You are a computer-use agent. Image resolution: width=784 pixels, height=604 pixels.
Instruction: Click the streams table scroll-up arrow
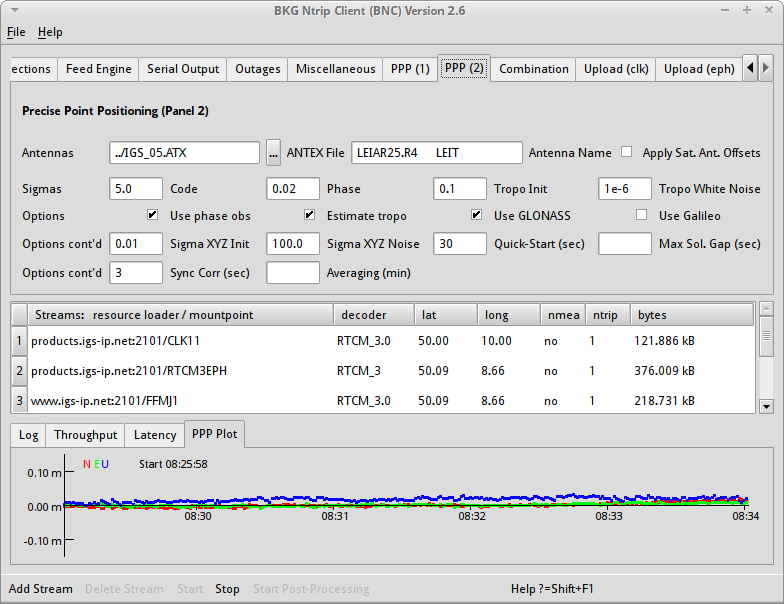tap(766, 309)
